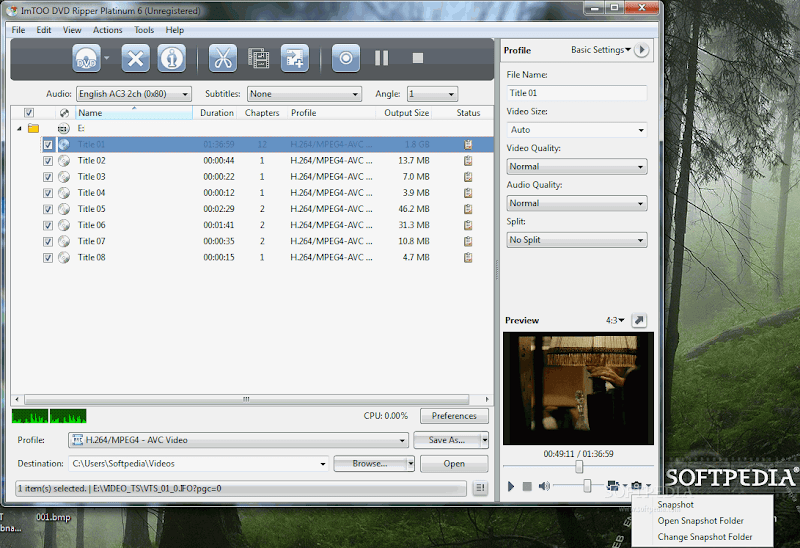Uncheck the Title 02 checkbox

(48, 161)
